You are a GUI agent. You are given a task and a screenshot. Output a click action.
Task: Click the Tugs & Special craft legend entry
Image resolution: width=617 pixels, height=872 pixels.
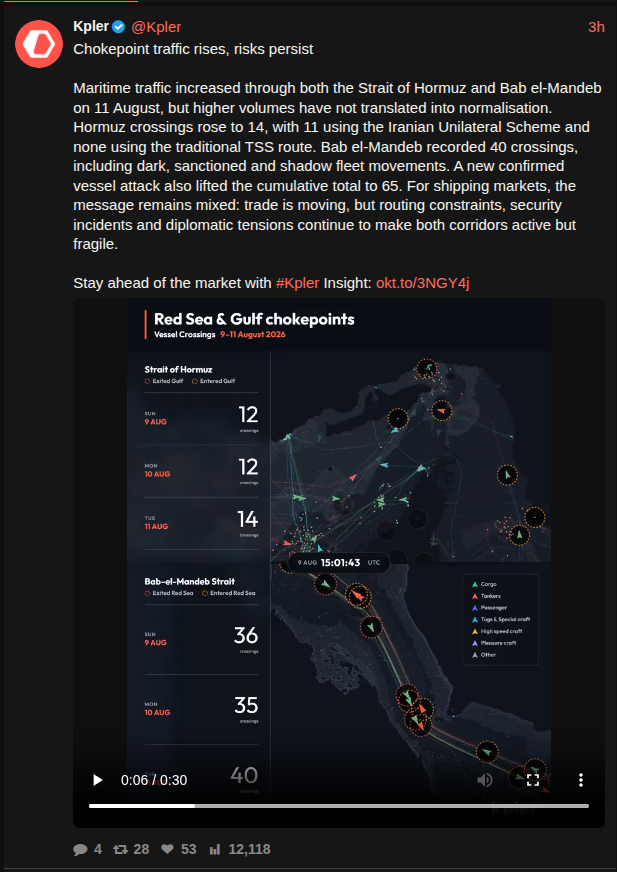pos(501,619)
